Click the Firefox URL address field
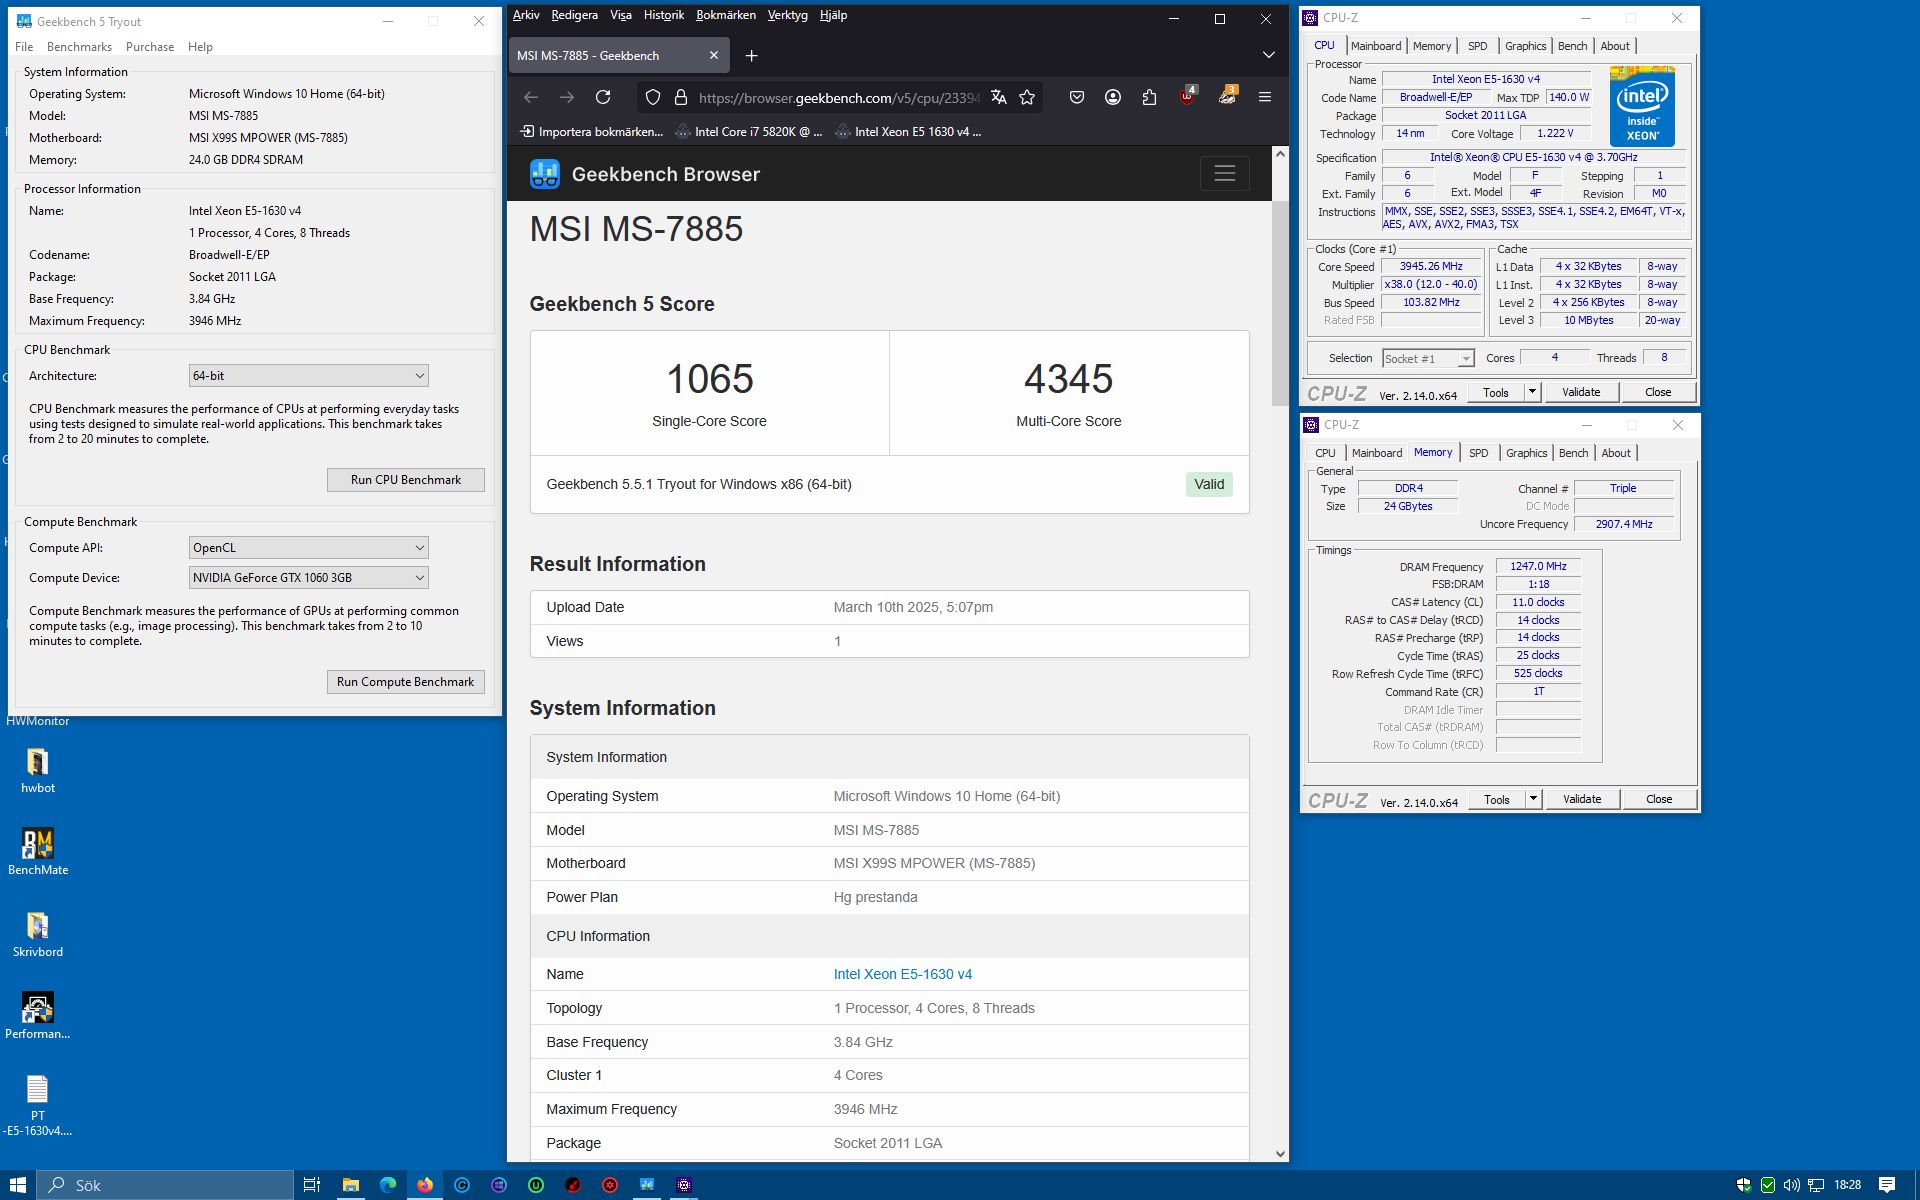Screen dimensions: 1920x1200 838,97
